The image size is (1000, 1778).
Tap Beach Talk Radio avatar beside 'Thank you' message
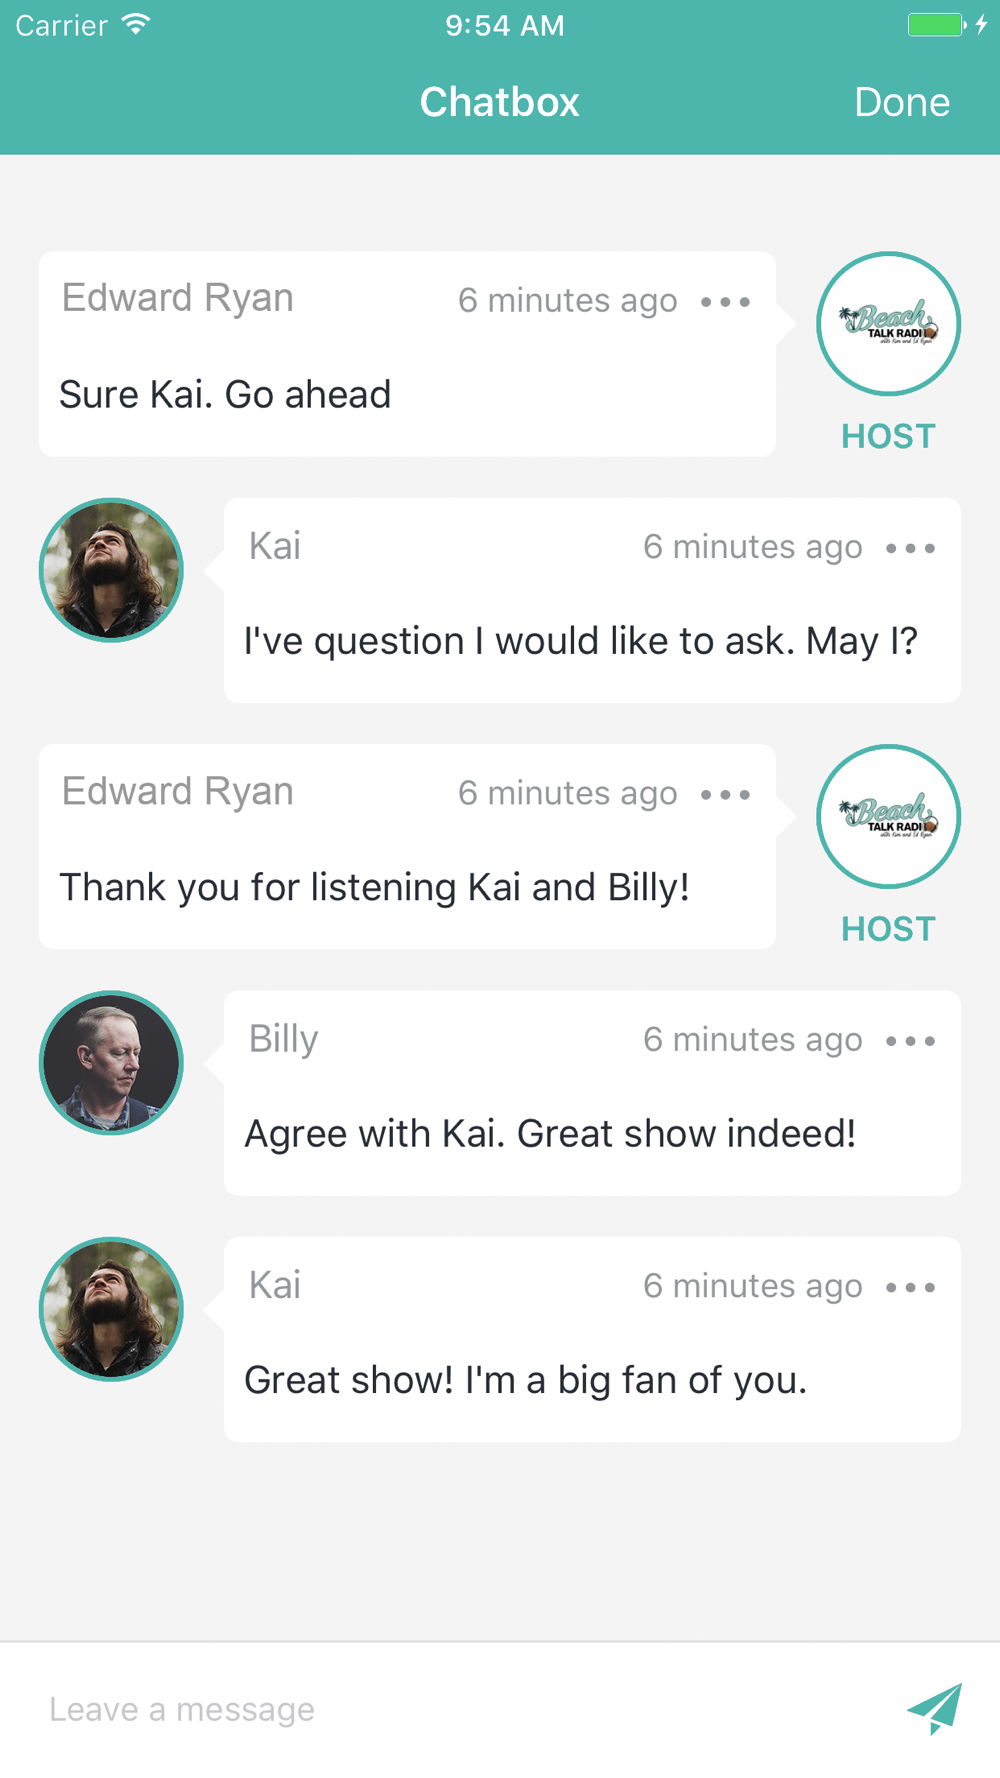tap(888, 816)
